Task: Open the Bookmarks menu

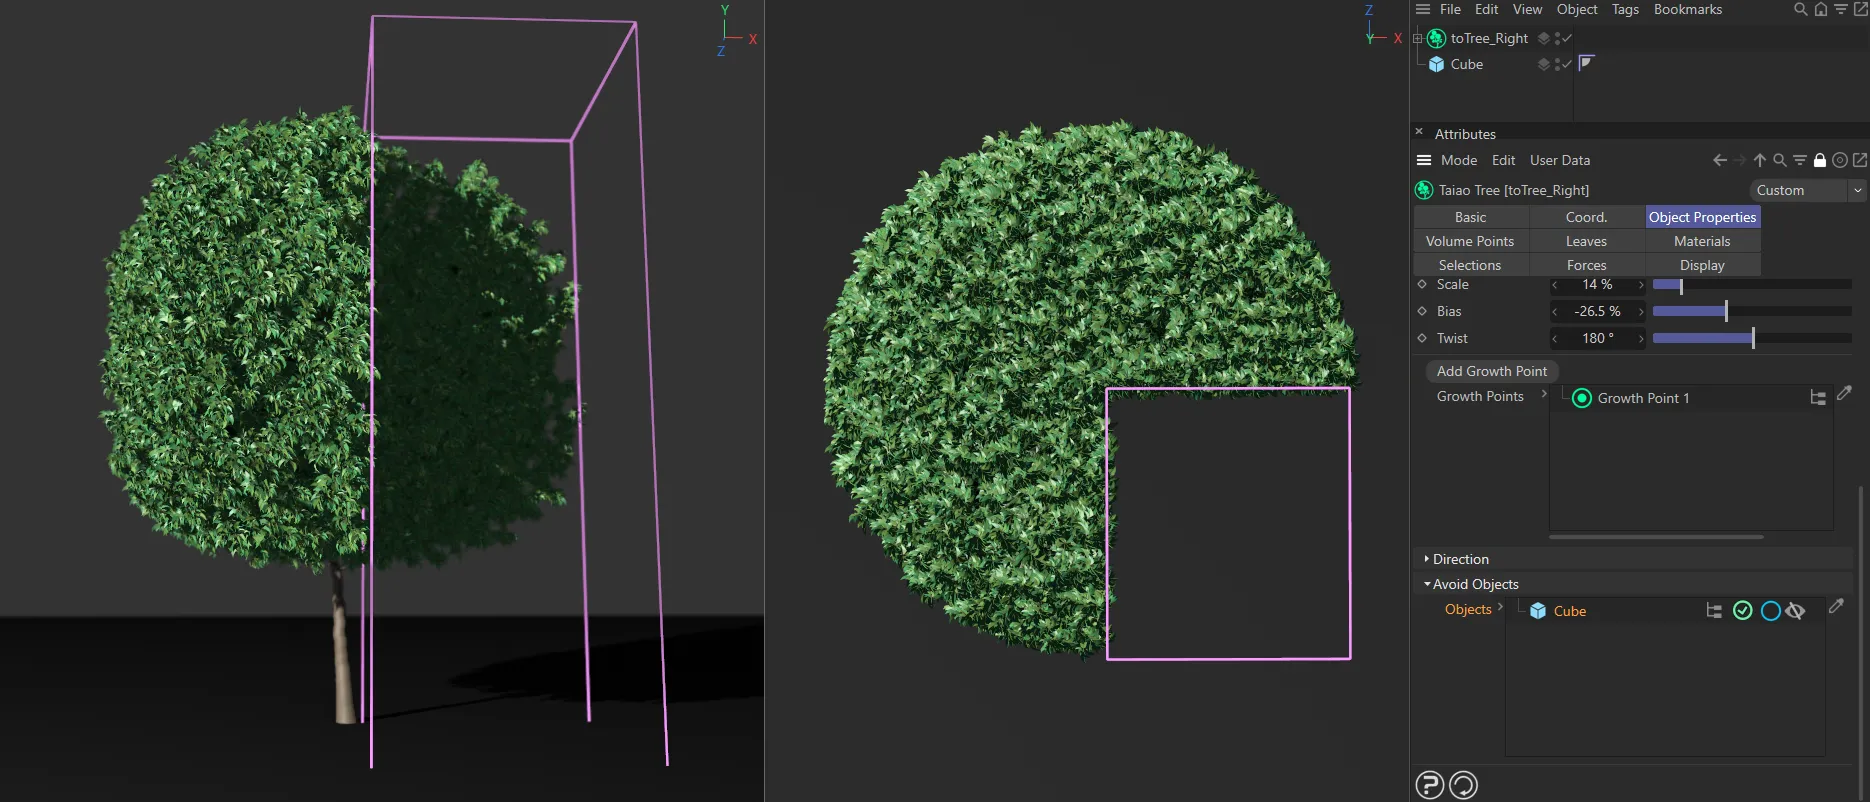Action: coord(1688,9)
